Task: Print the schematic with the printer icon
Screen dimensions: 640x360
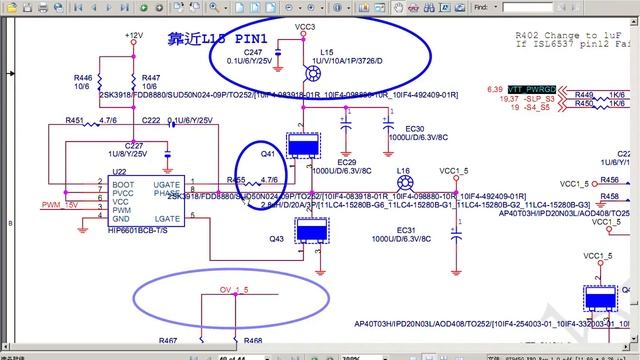Action: point(43,7)
